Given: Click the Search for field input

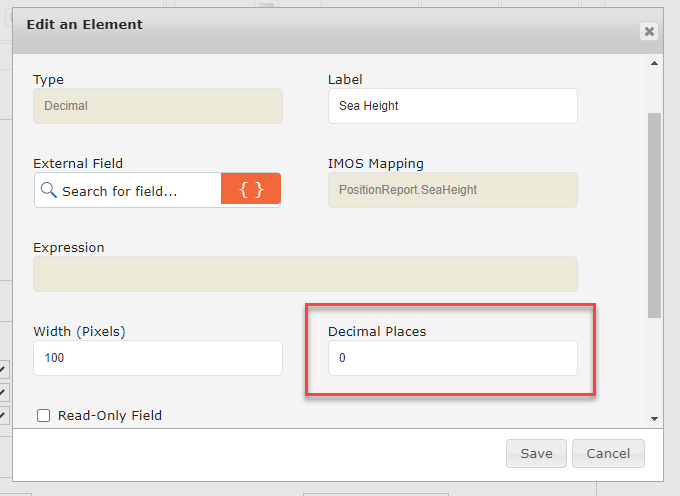Looking at the screenshot, I should [138, 190].
